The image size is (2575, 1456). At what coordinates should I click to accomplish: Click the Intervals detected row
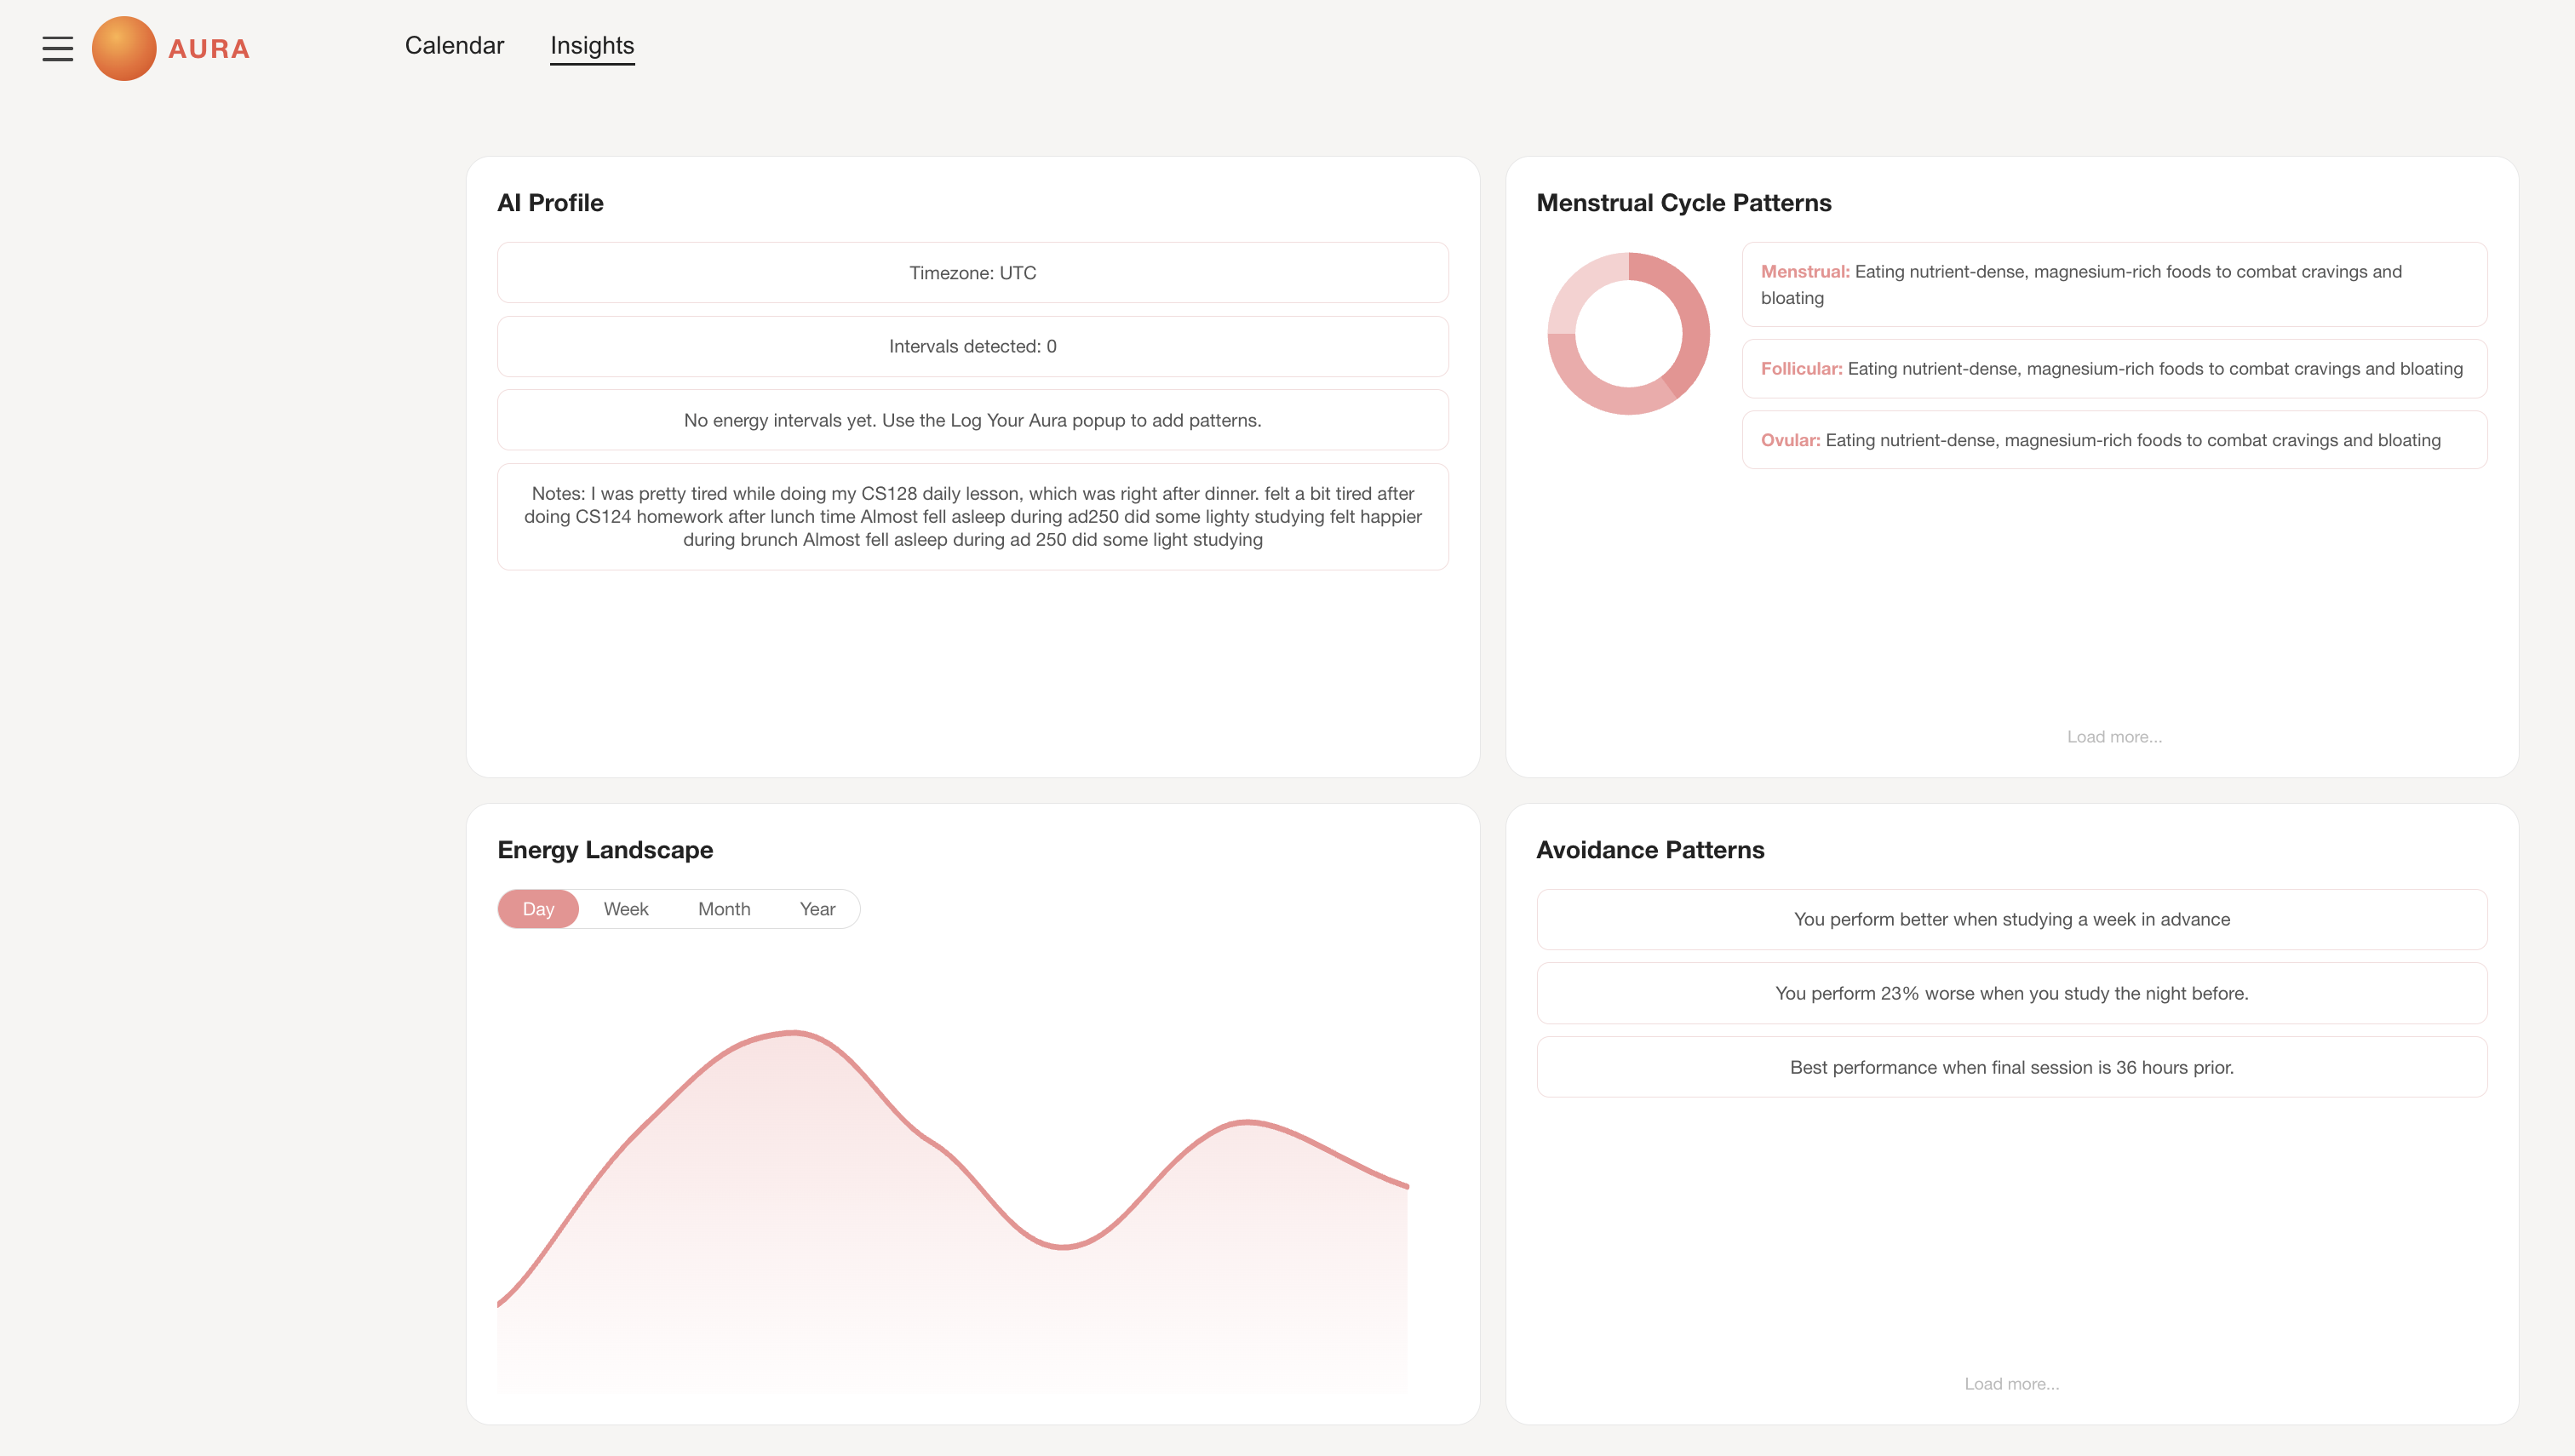[972, 346]
